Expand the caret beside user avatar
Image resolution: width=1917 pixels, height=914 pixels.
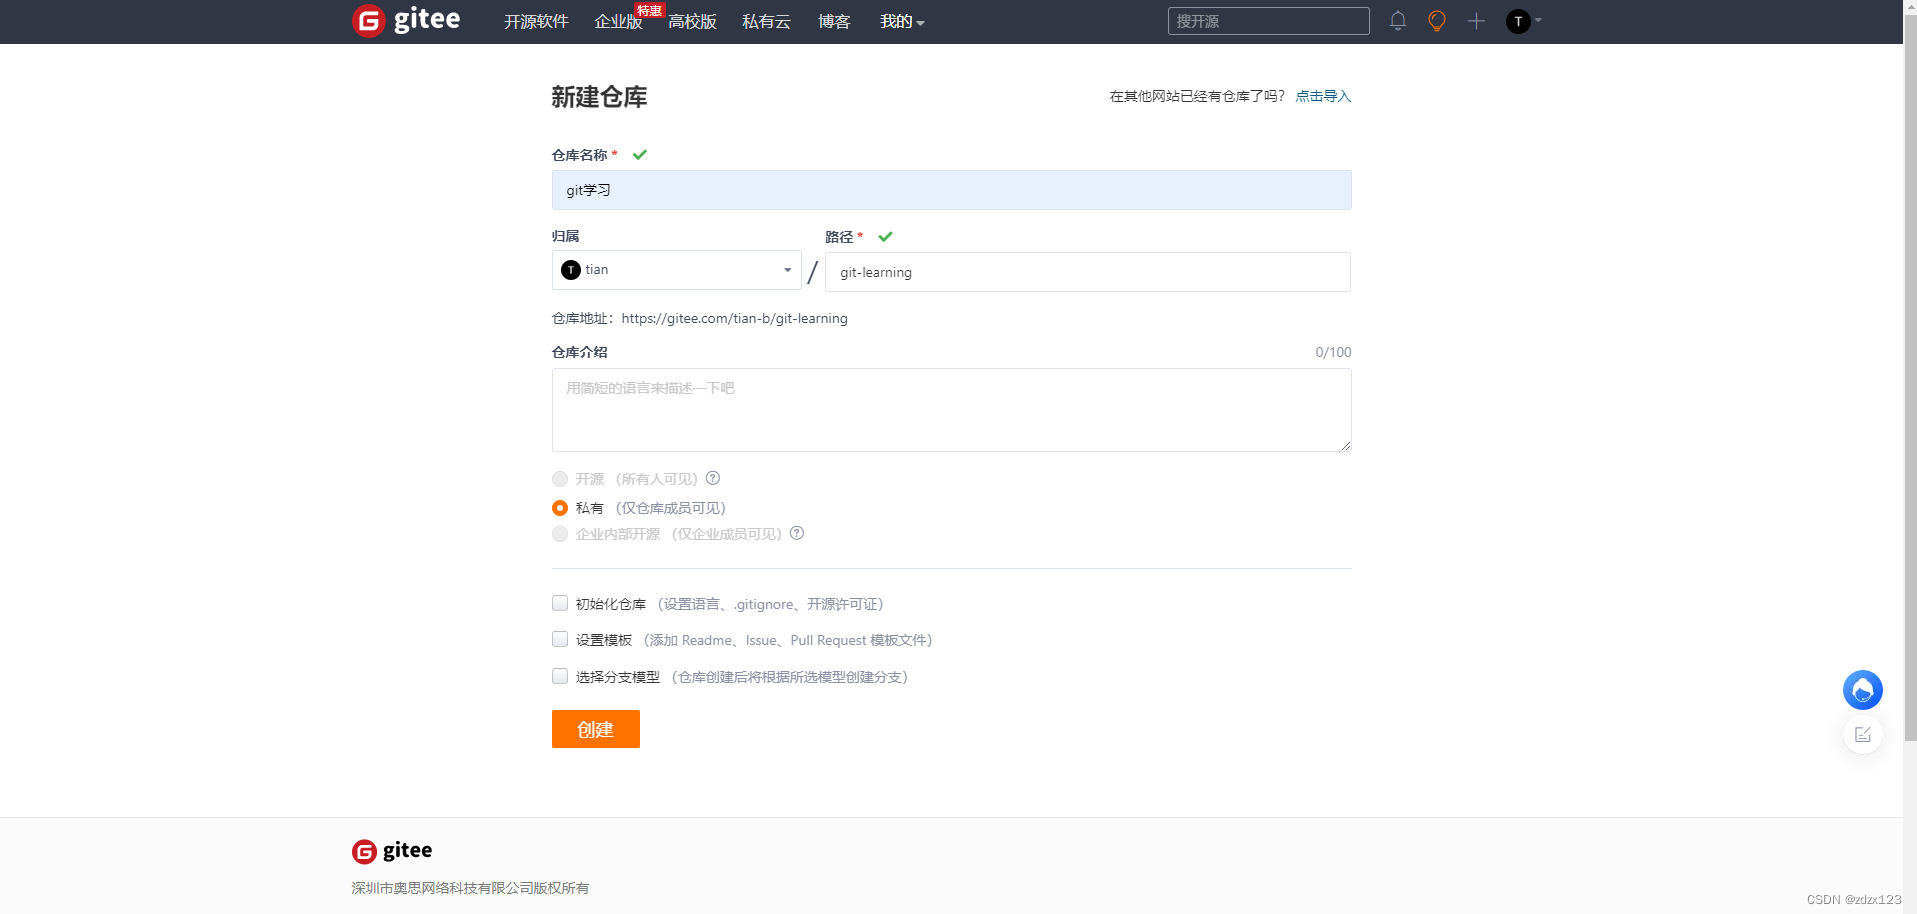click(1538, 20)
